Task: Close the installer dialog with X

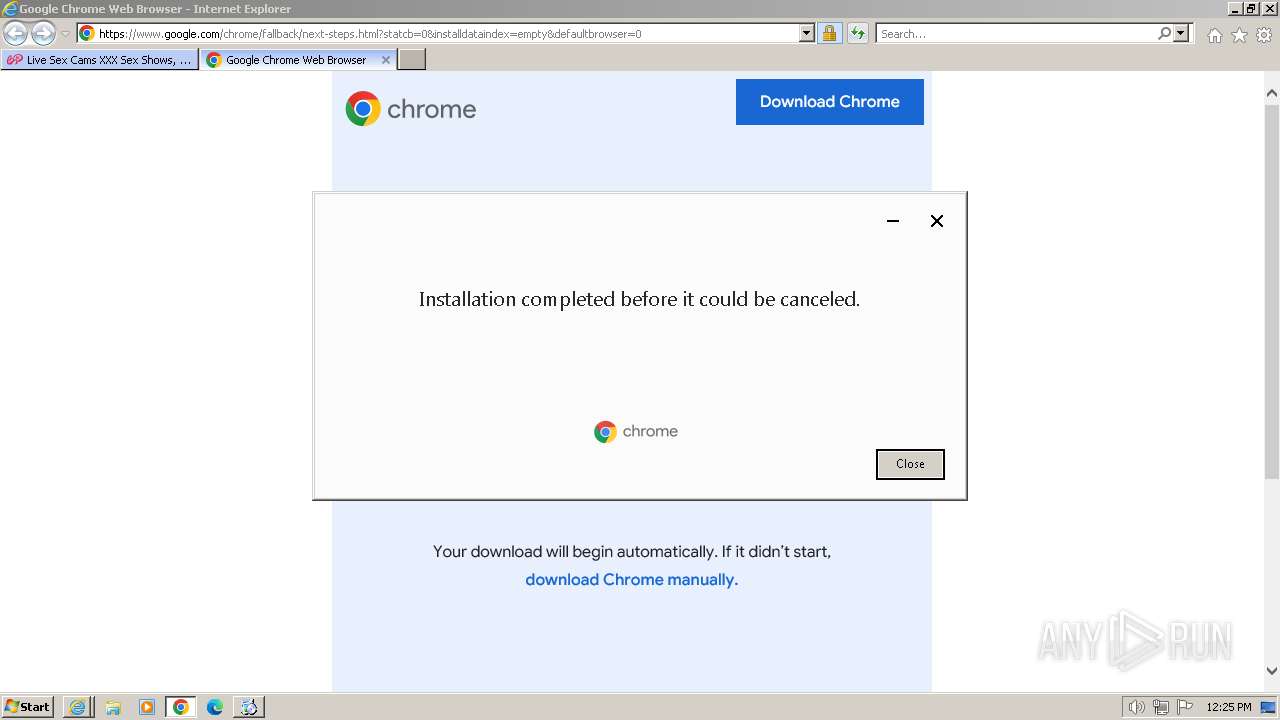Action: [x=937, y=221]
